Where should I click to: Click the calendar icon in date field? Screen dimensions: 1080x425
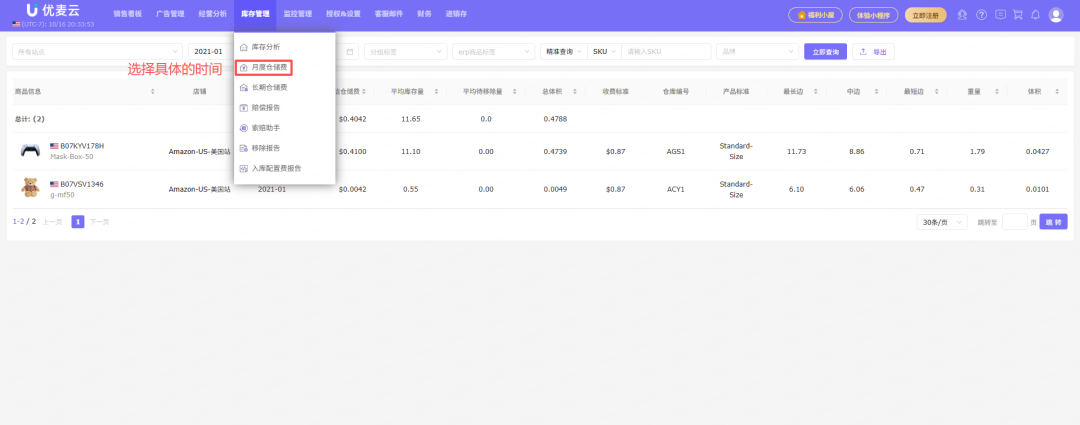(x=350, y=51)
